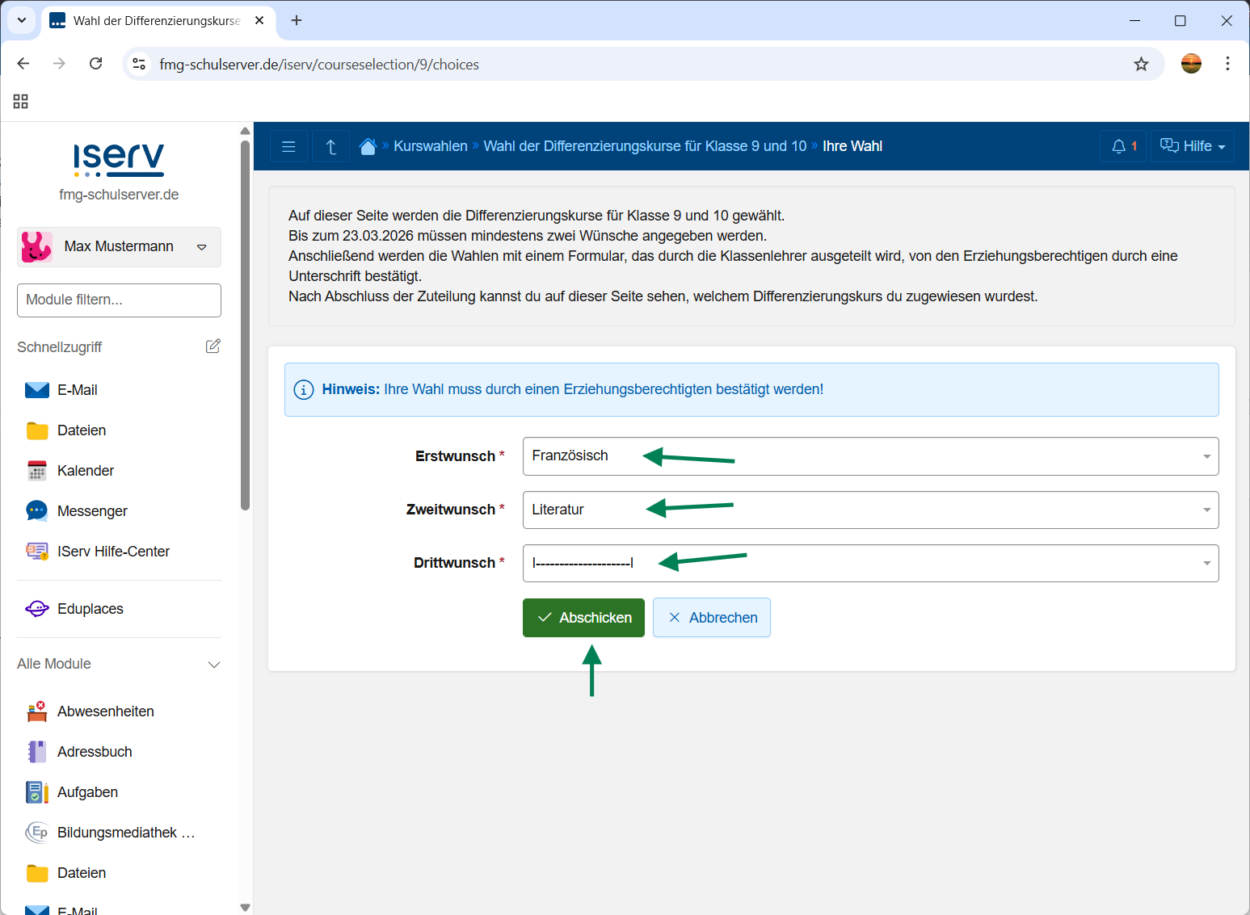Click the Kurswahlen breadcrumb link
Image resolution: width=1250 pixels, height=915 pixels.
coord(430,147)
